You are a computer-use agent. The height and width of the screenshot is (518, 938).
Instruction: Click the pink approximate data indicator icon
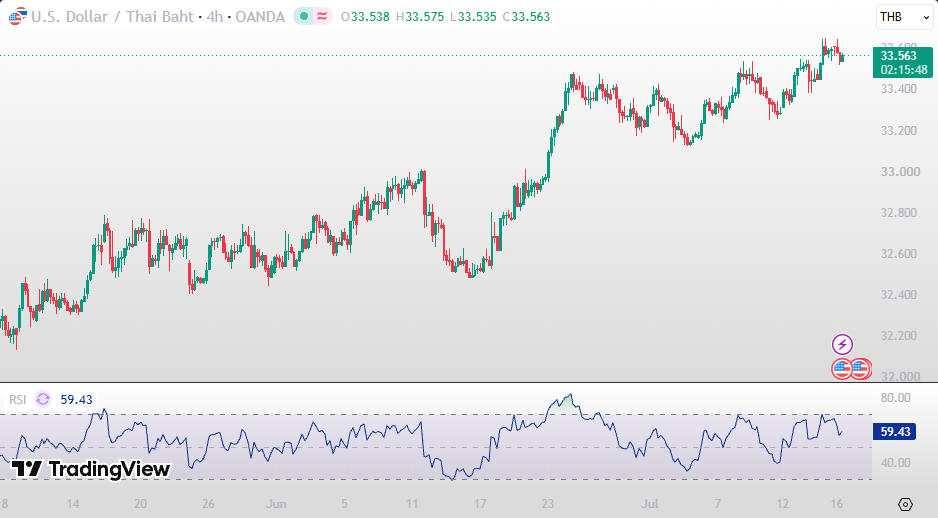pyautogui.click(x=322, y=17)
